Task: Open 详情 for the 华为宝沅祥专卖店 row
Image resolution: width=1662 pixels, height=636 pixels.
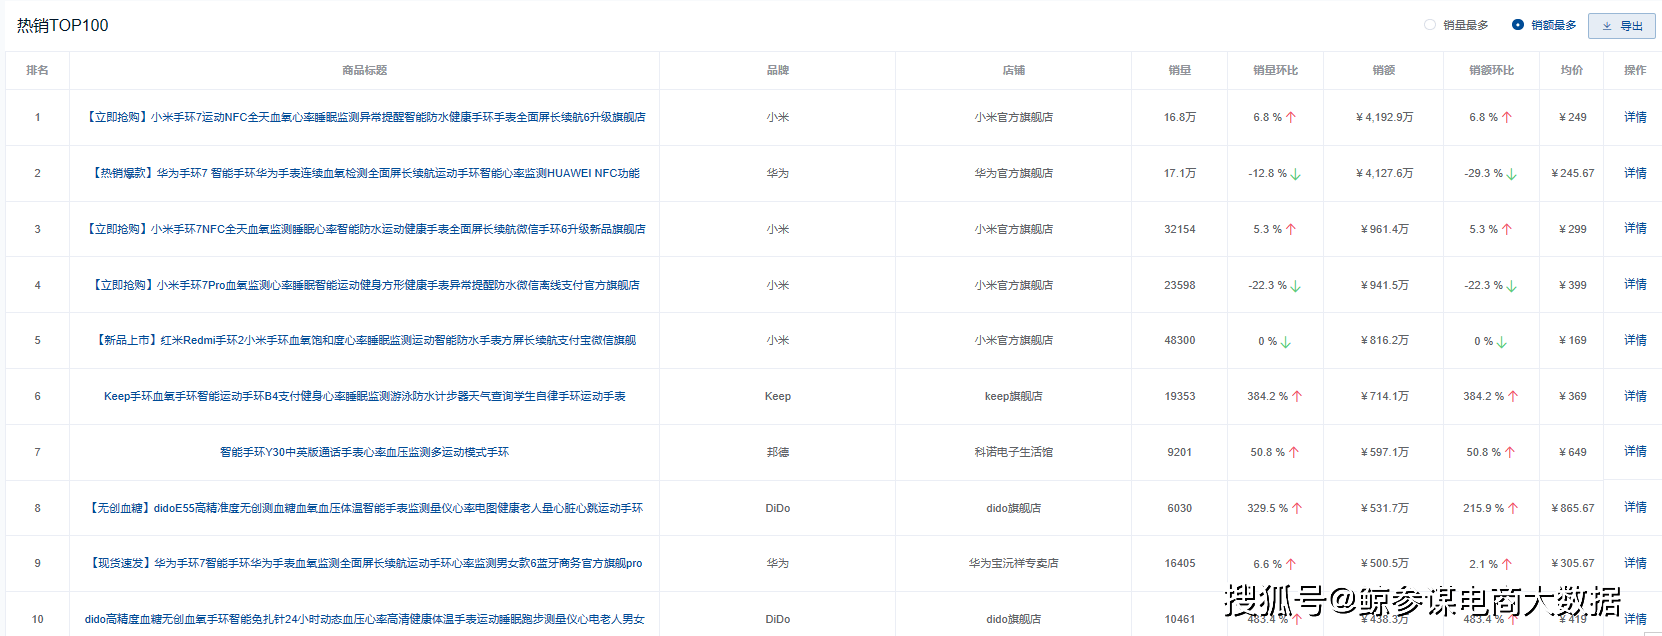Action: pos(1635,563)
